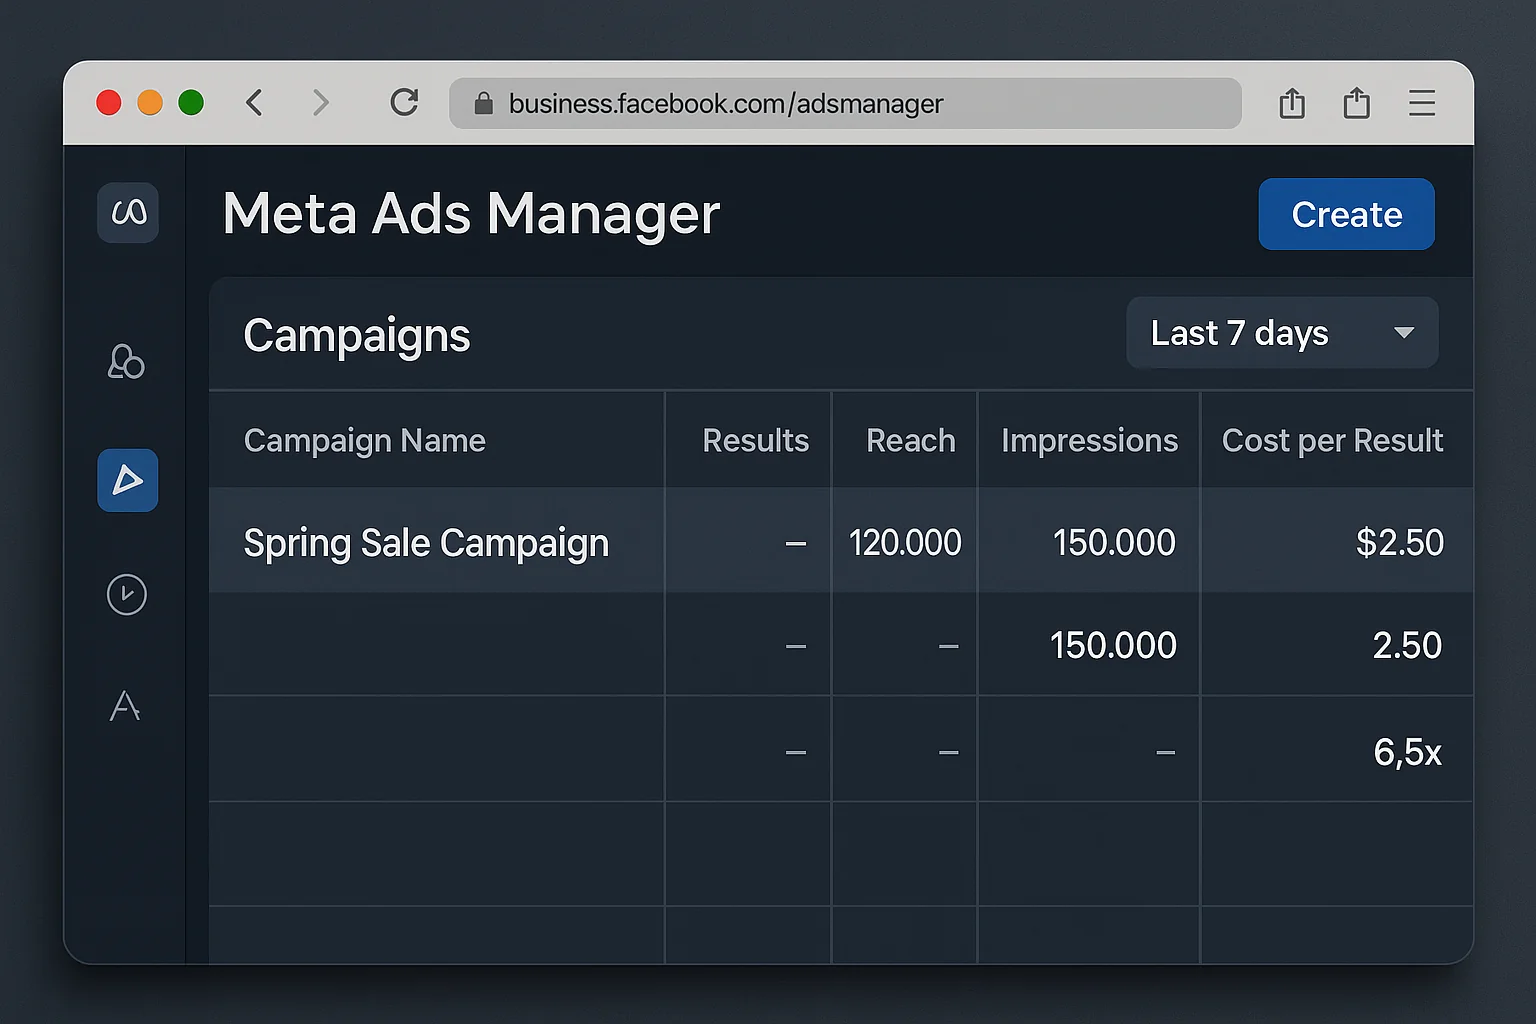
Task: Expand the browser back navigation arrow
Action: (x=255, y=102)
